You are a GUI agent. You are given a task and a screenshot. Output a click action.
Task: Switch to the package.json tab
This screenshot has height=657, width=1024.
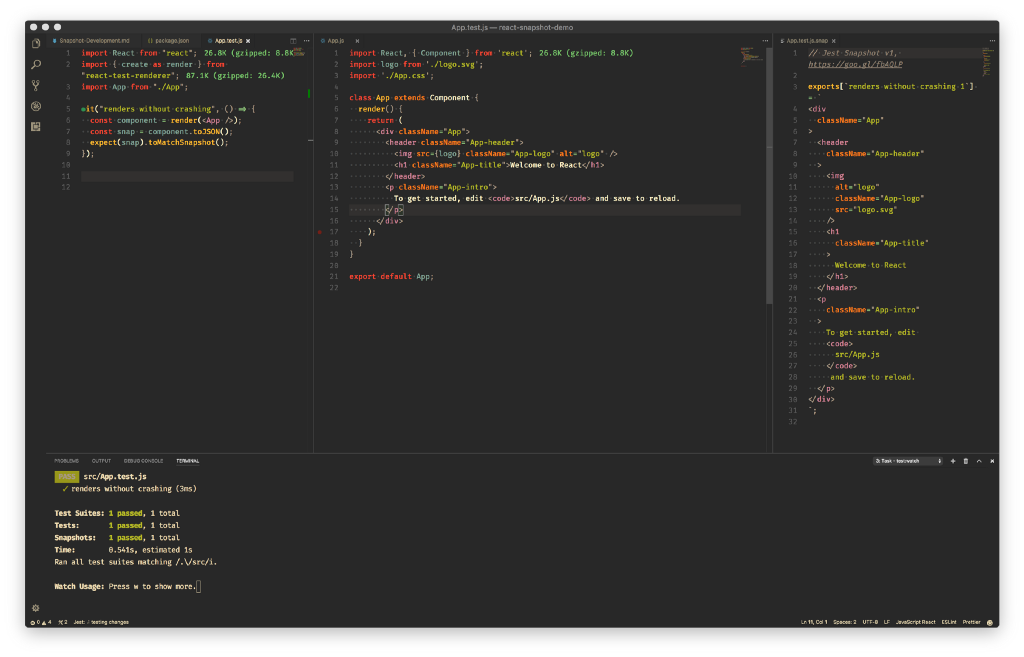(x=170, y=40)
